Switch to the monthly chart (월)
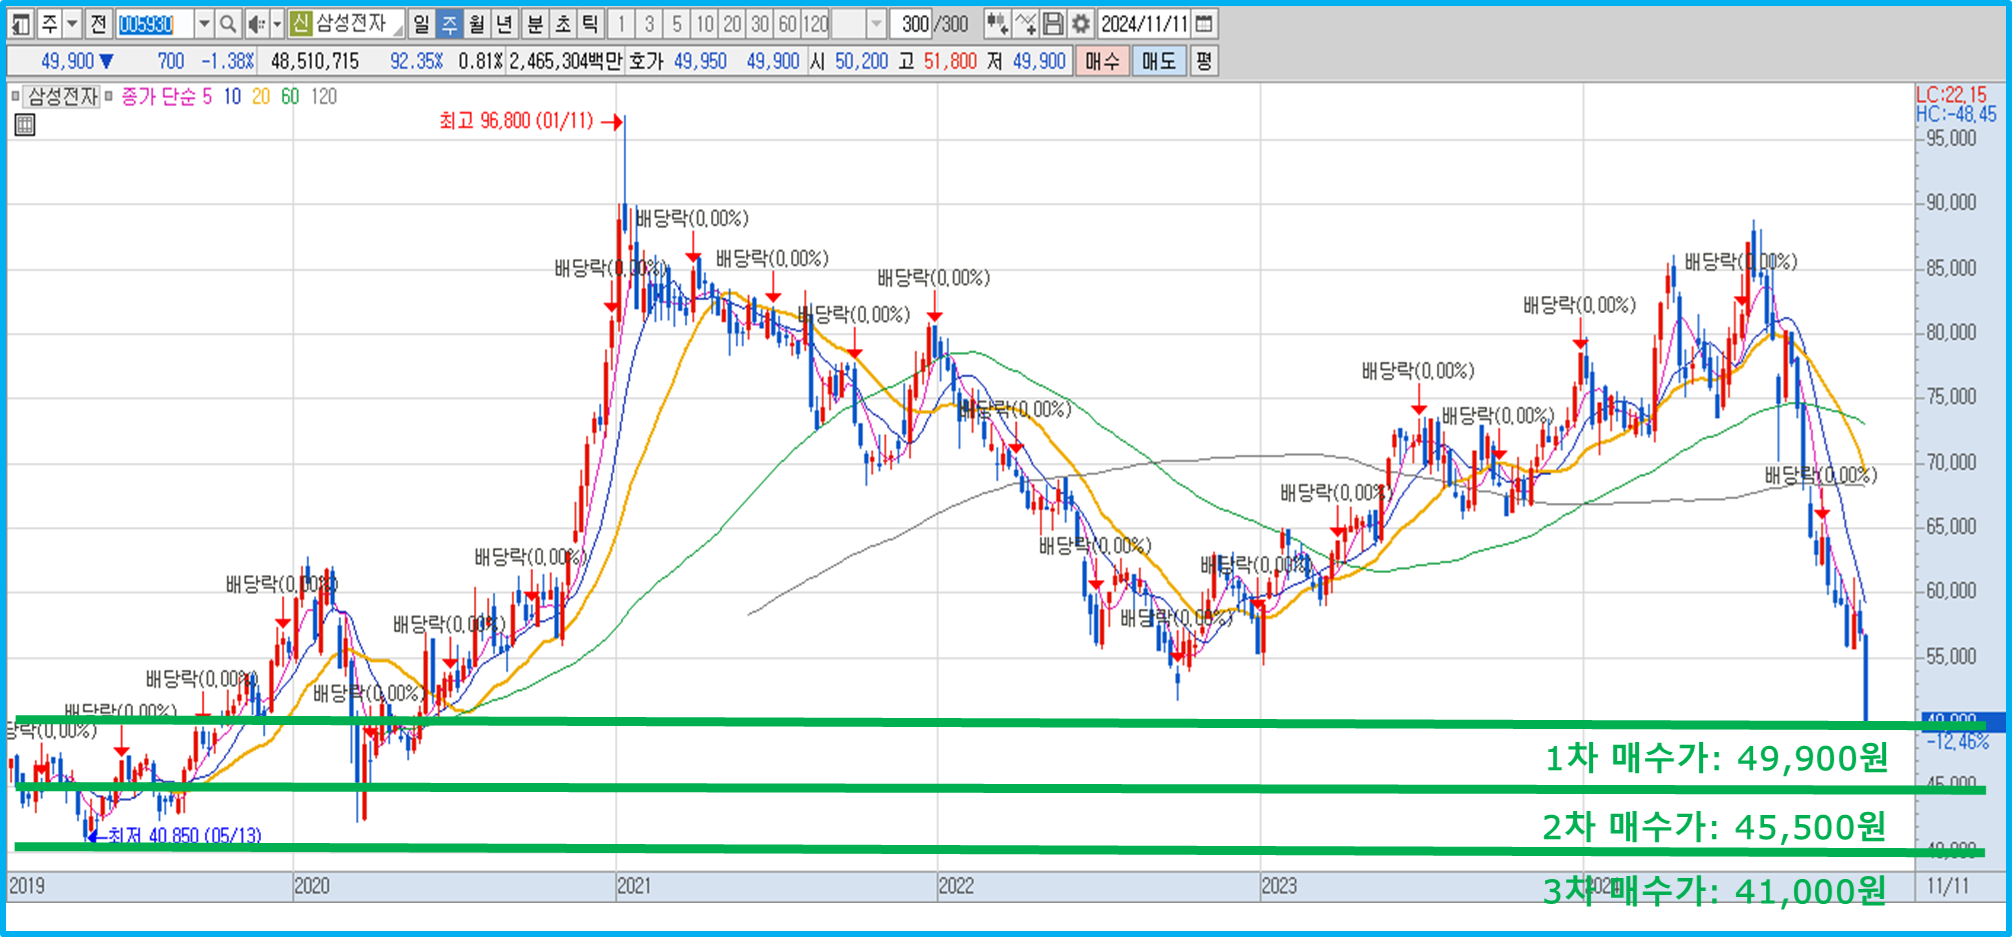The width and height of the screenshot is (2012, 937). [477, 23]
